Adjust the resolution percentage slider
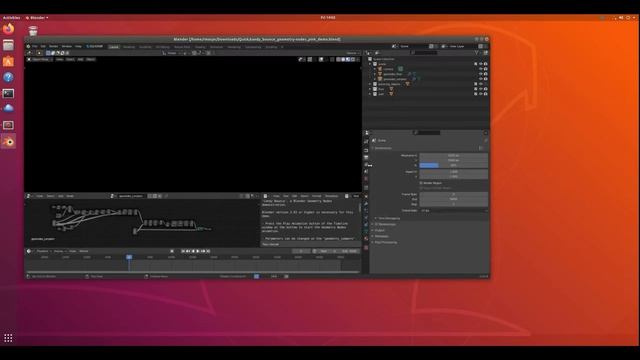The height and width of the screenshot is (360, 640). 453,165
